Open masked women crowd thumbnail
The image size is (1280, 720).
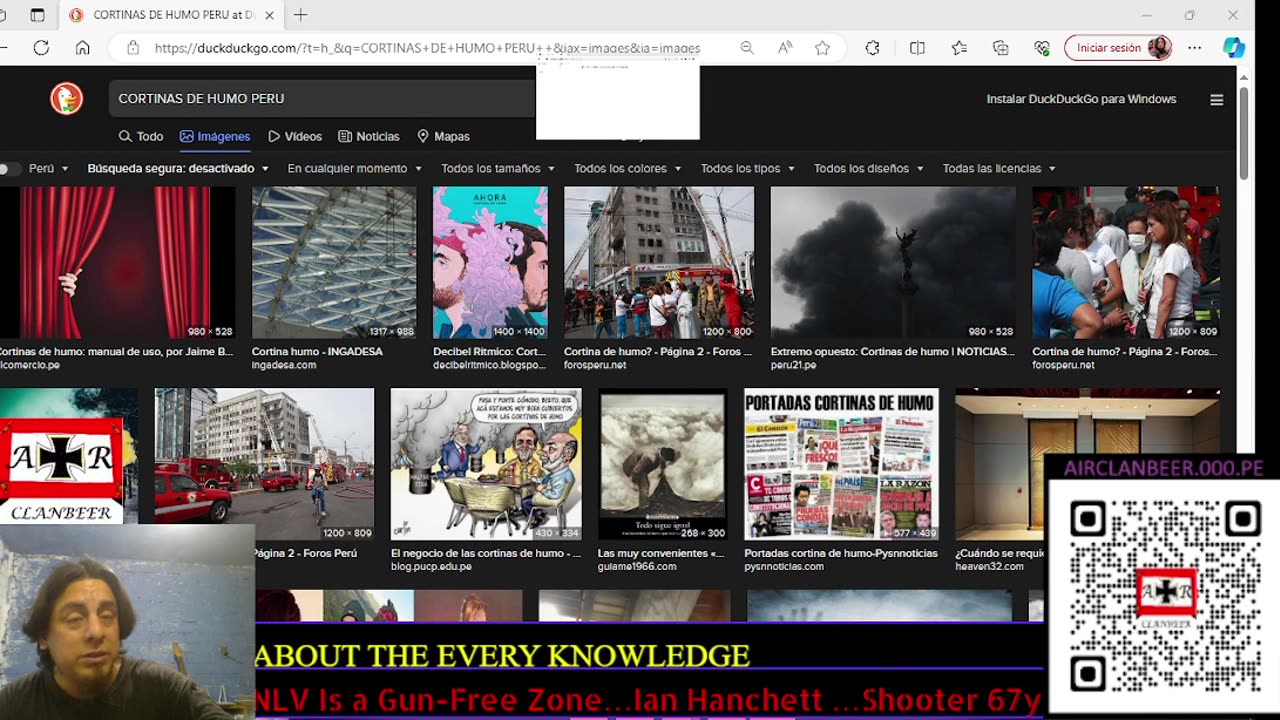[x=1126, y=262]
